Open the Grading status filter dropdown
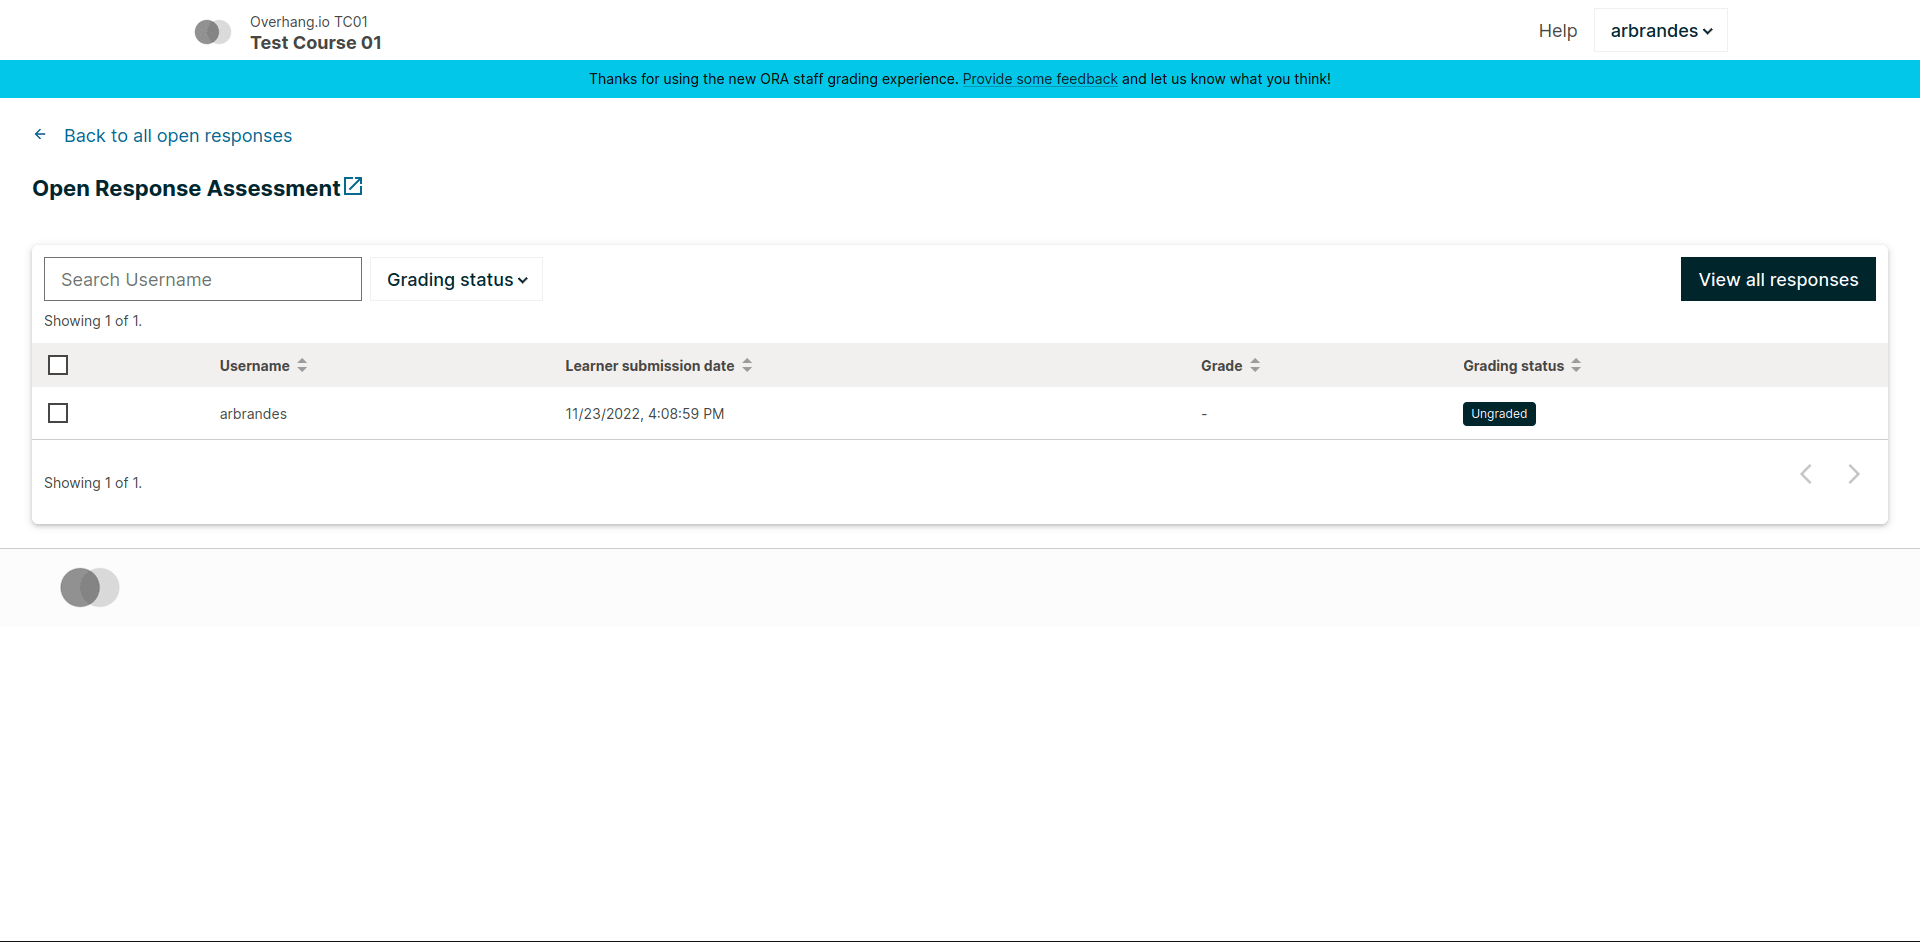The height and width of the screenshot is (942, 1920). click(456, 279)
